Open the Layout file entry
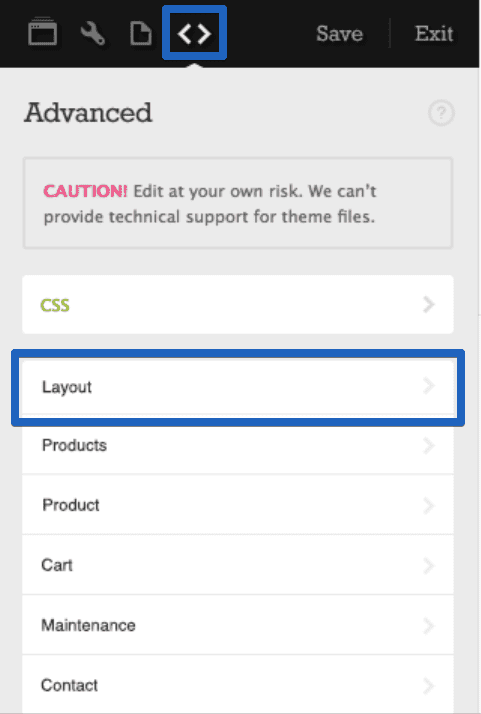 [238, 387]
